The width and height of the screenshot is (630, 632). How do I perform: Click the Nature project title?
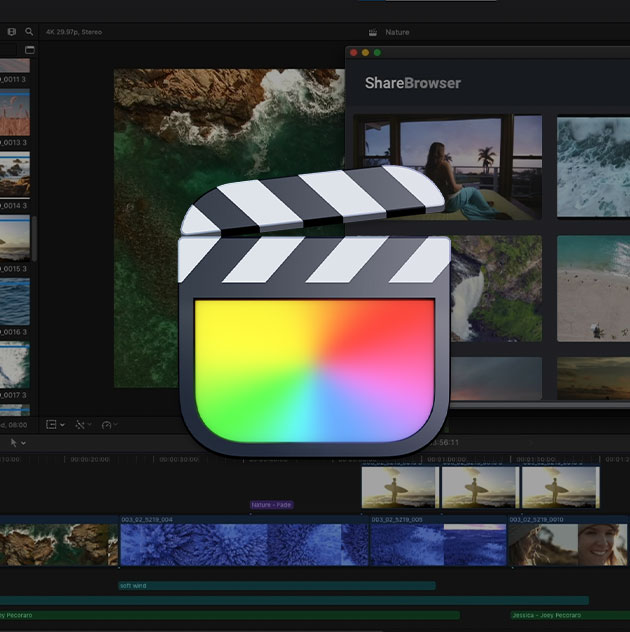(397, 32)
